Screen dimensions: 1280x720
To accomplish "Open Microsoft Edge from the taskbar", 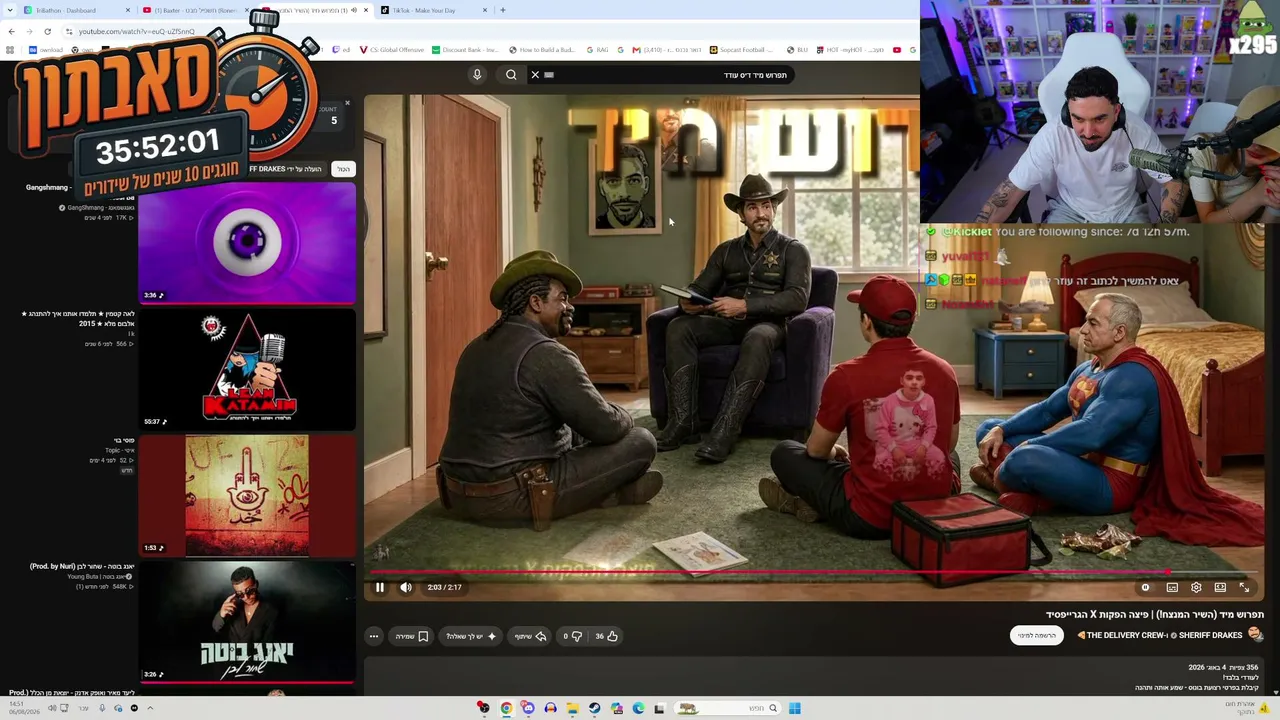I will (x=638, y=708).
